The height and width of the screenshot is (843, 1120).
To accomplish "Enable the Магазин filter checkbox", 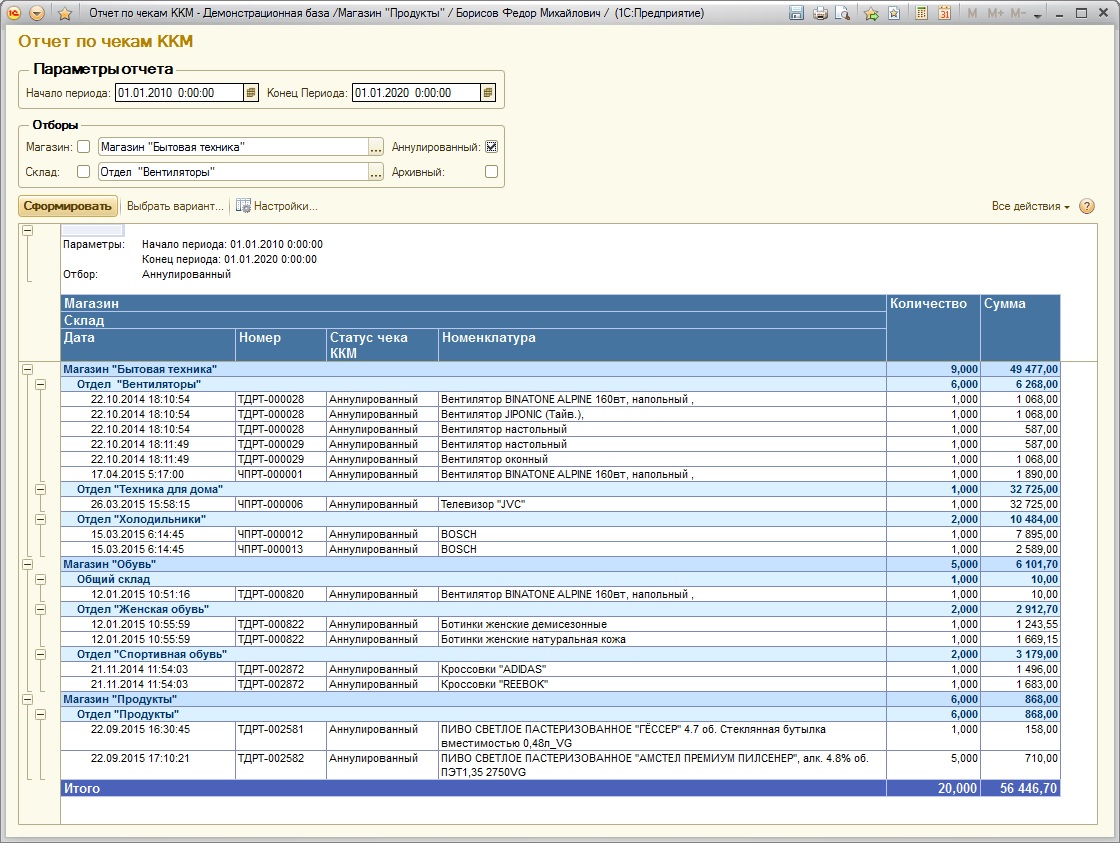I will [84, 146].
